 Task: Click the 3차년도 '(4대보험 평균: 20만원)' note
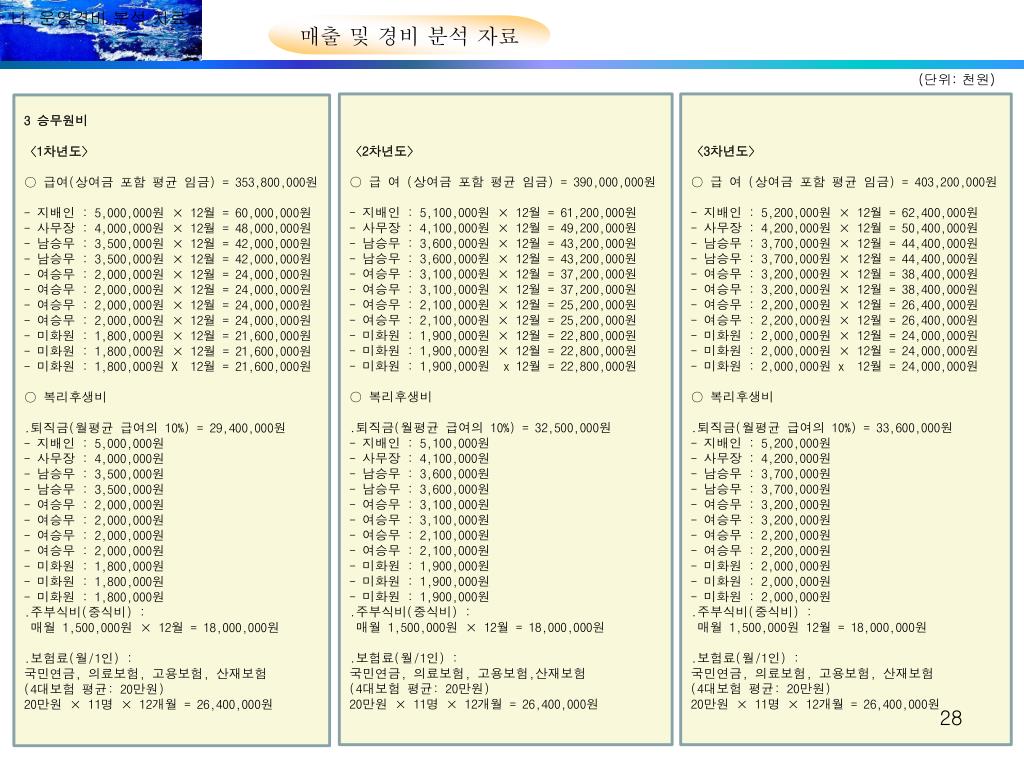tap(760, 689)
